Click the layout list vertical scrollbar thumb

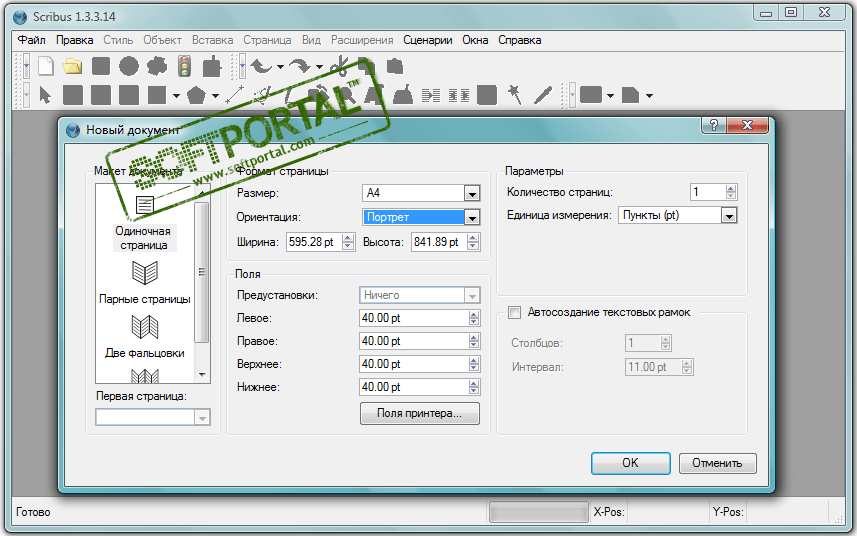tap(202, 272)
